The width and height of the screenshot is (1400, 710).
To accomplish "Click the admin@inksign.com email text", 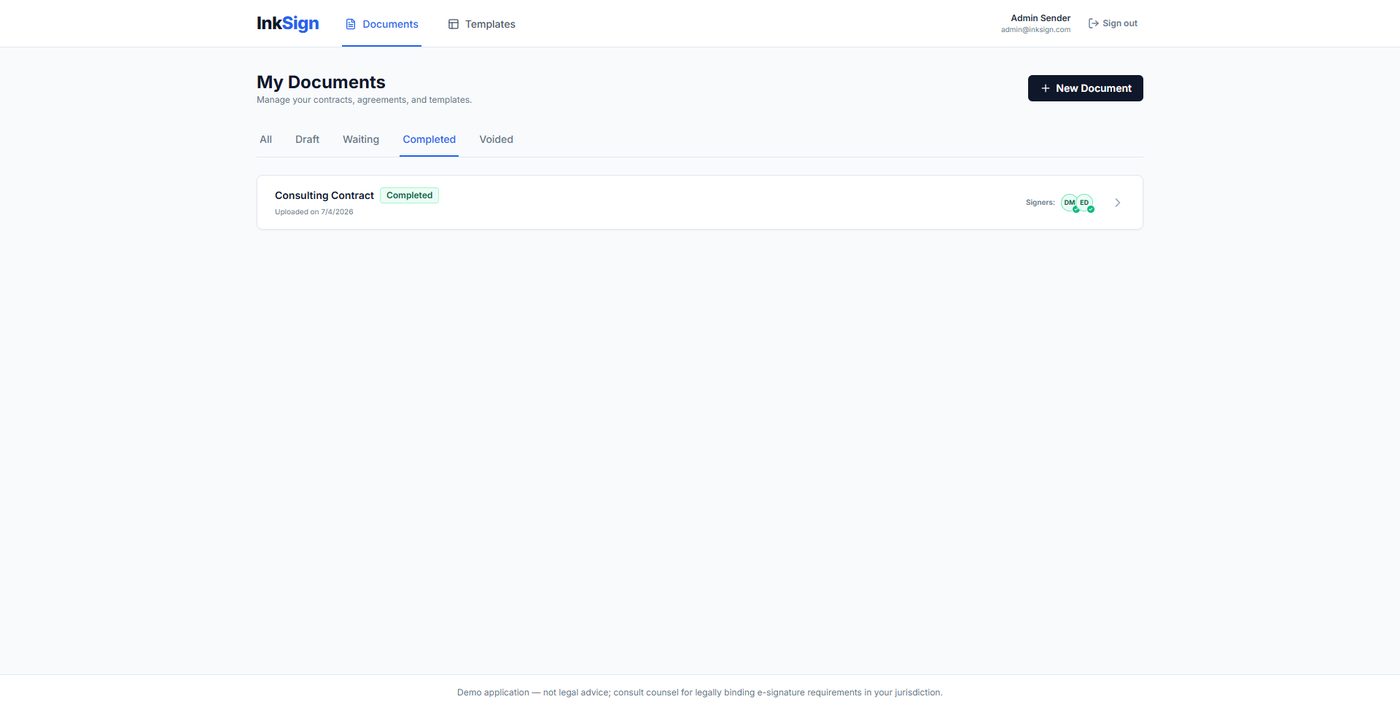I will click(x=1035, y=30).
